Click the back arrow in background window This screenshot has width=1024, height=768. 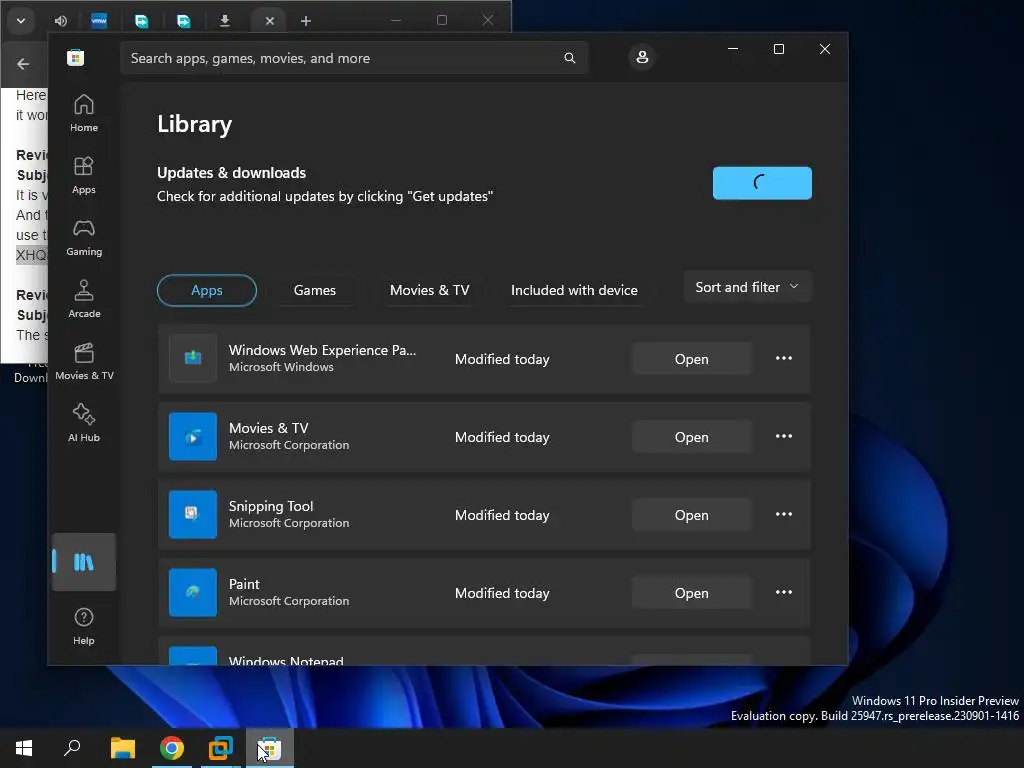tap(24, 64)
